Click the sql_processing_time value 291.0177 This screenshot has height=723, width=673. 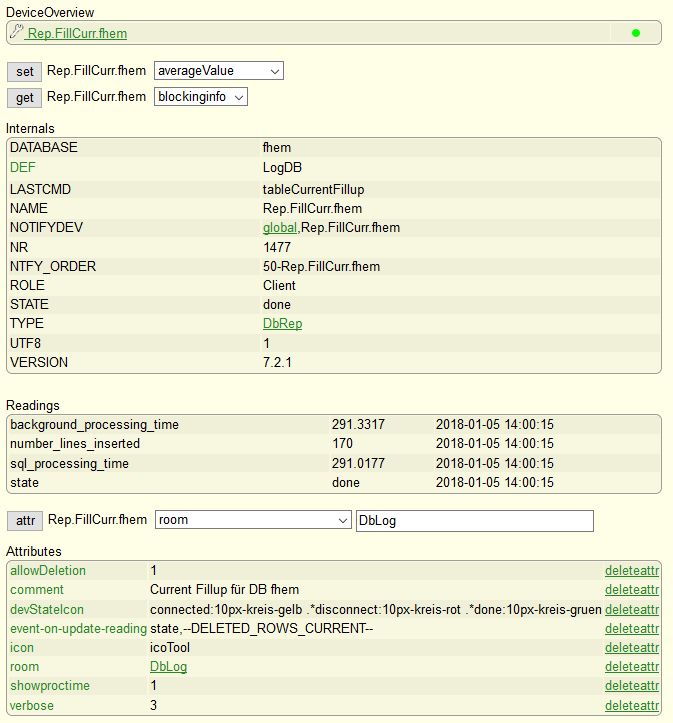358,463
